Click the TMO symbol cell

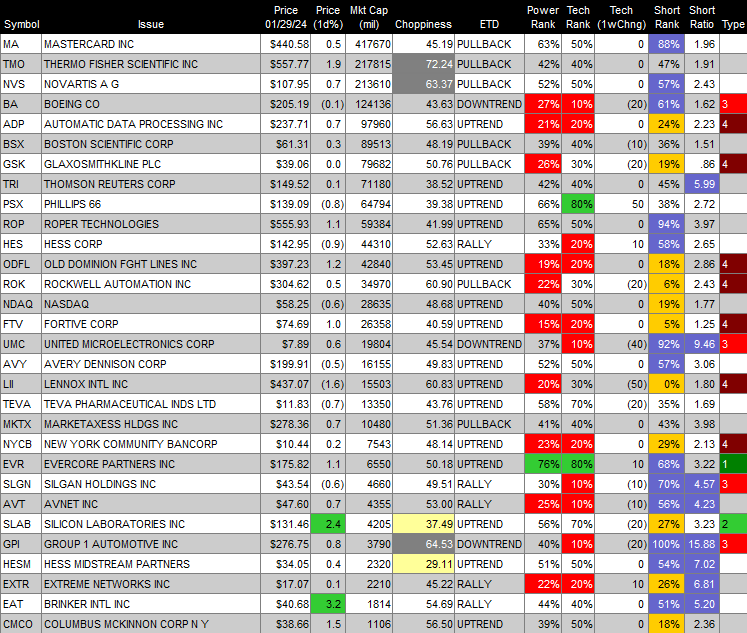[x=21, y=64]
